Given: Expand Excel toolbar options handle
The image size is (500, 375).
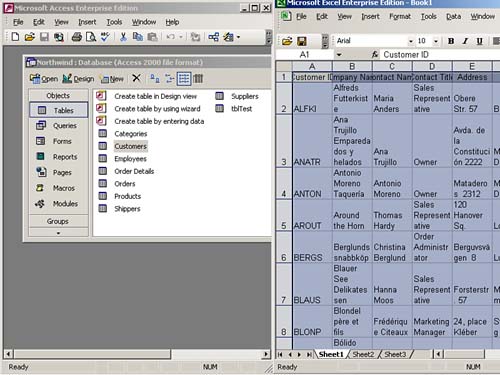Looking at the screenshot, I should 325,41.
